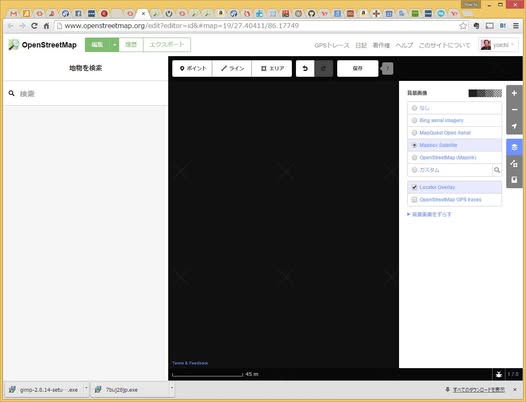The image size is (526, 402).
Task: Open the help panel icon
Action: click(x=514, y=180)
